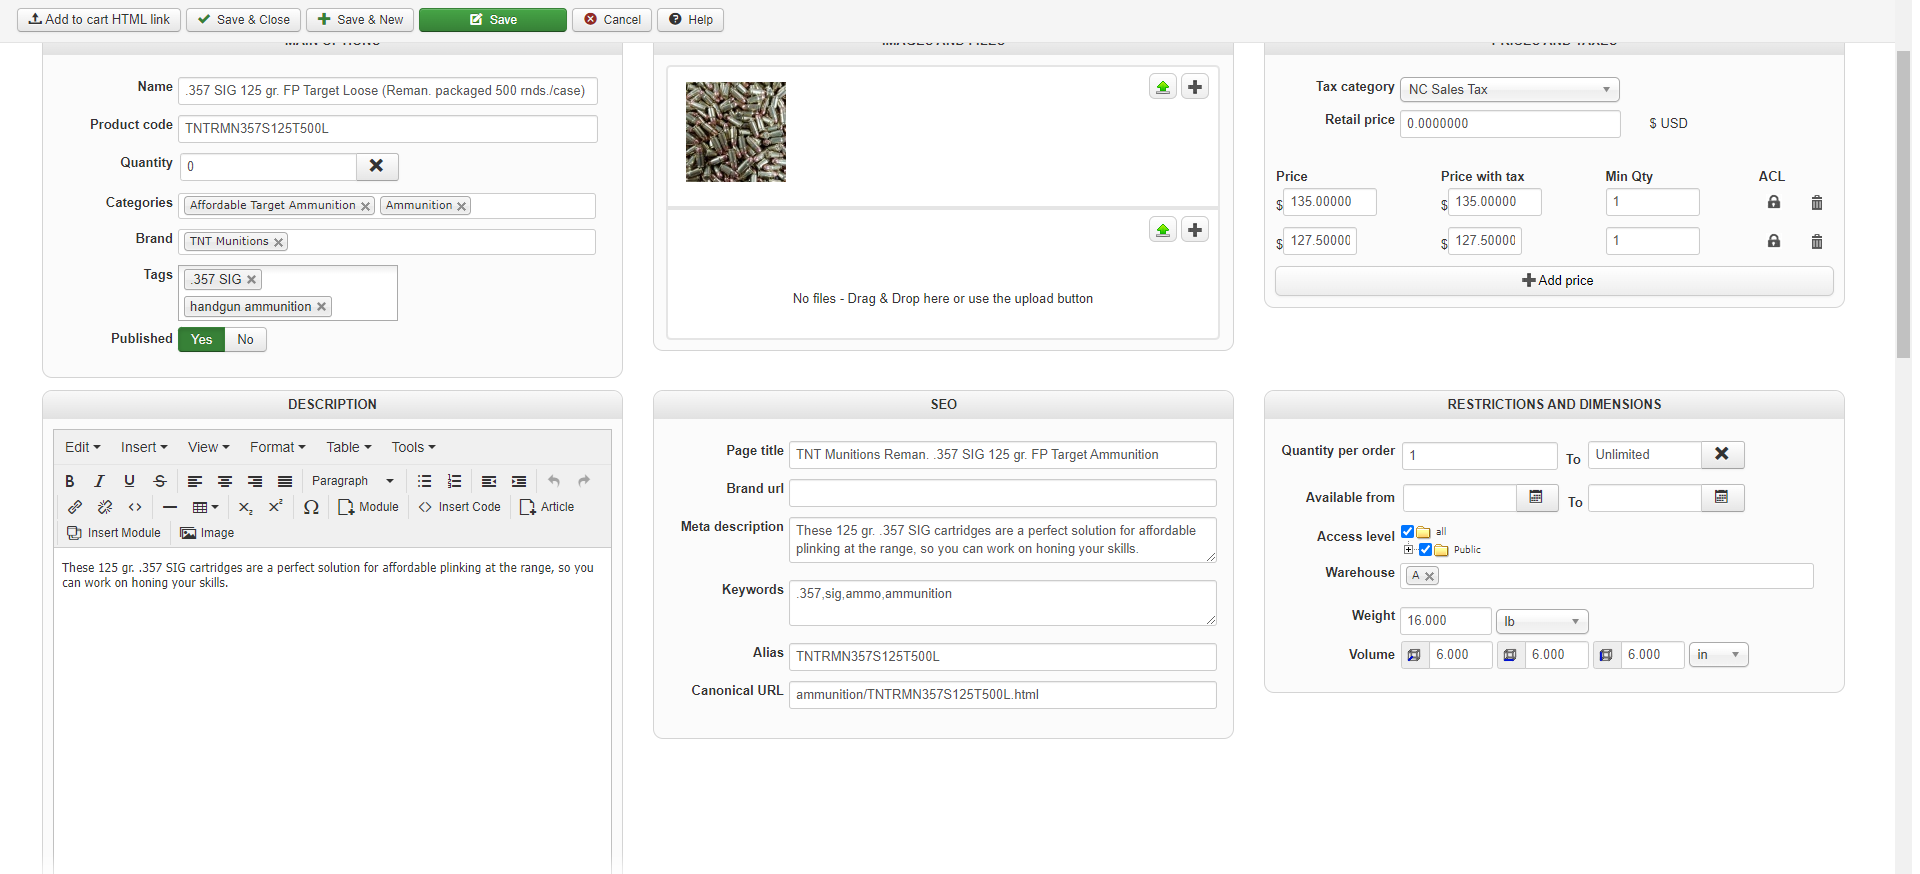Viewport: 1920px width, 874px height.
Task: Insert horizontal line in description
Action: click(x=170, y=507)
